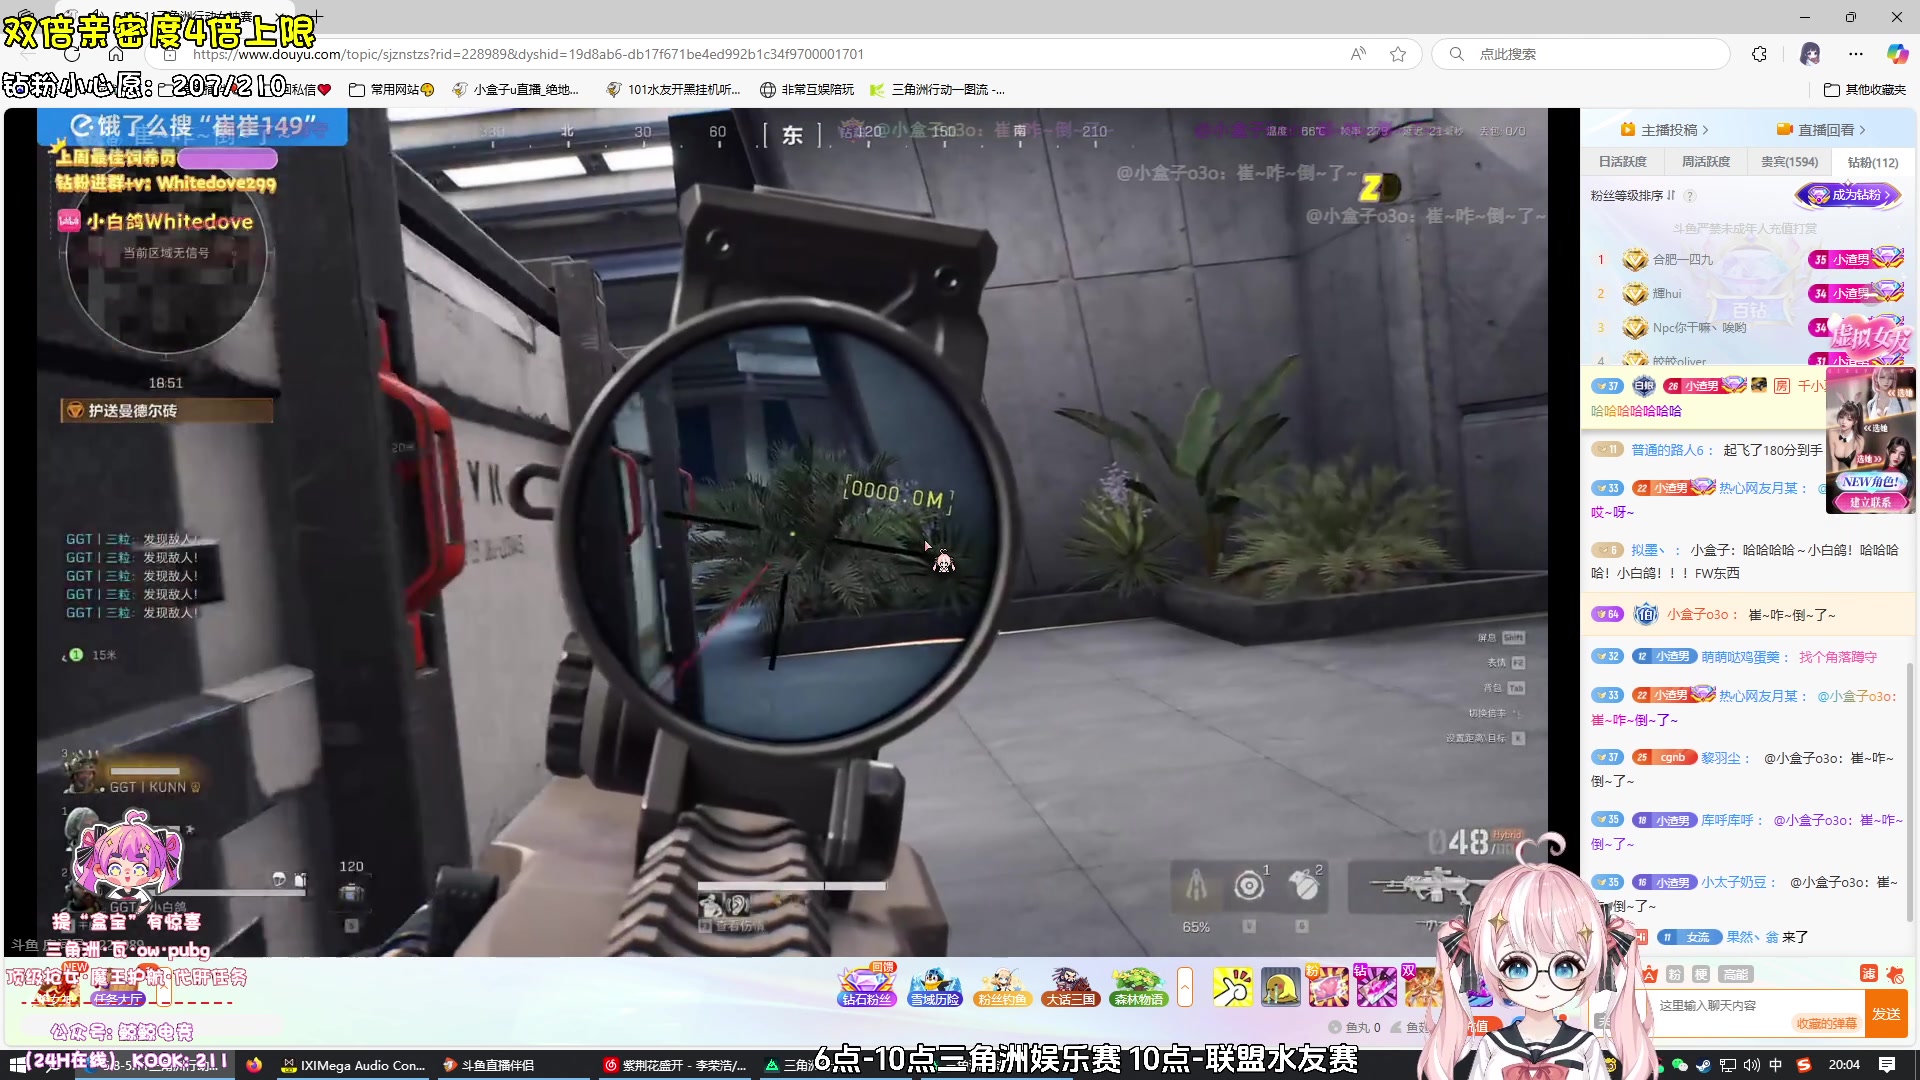
Task: Change 粉丝等级排序 sort order
Action: tap(1633, 195)
